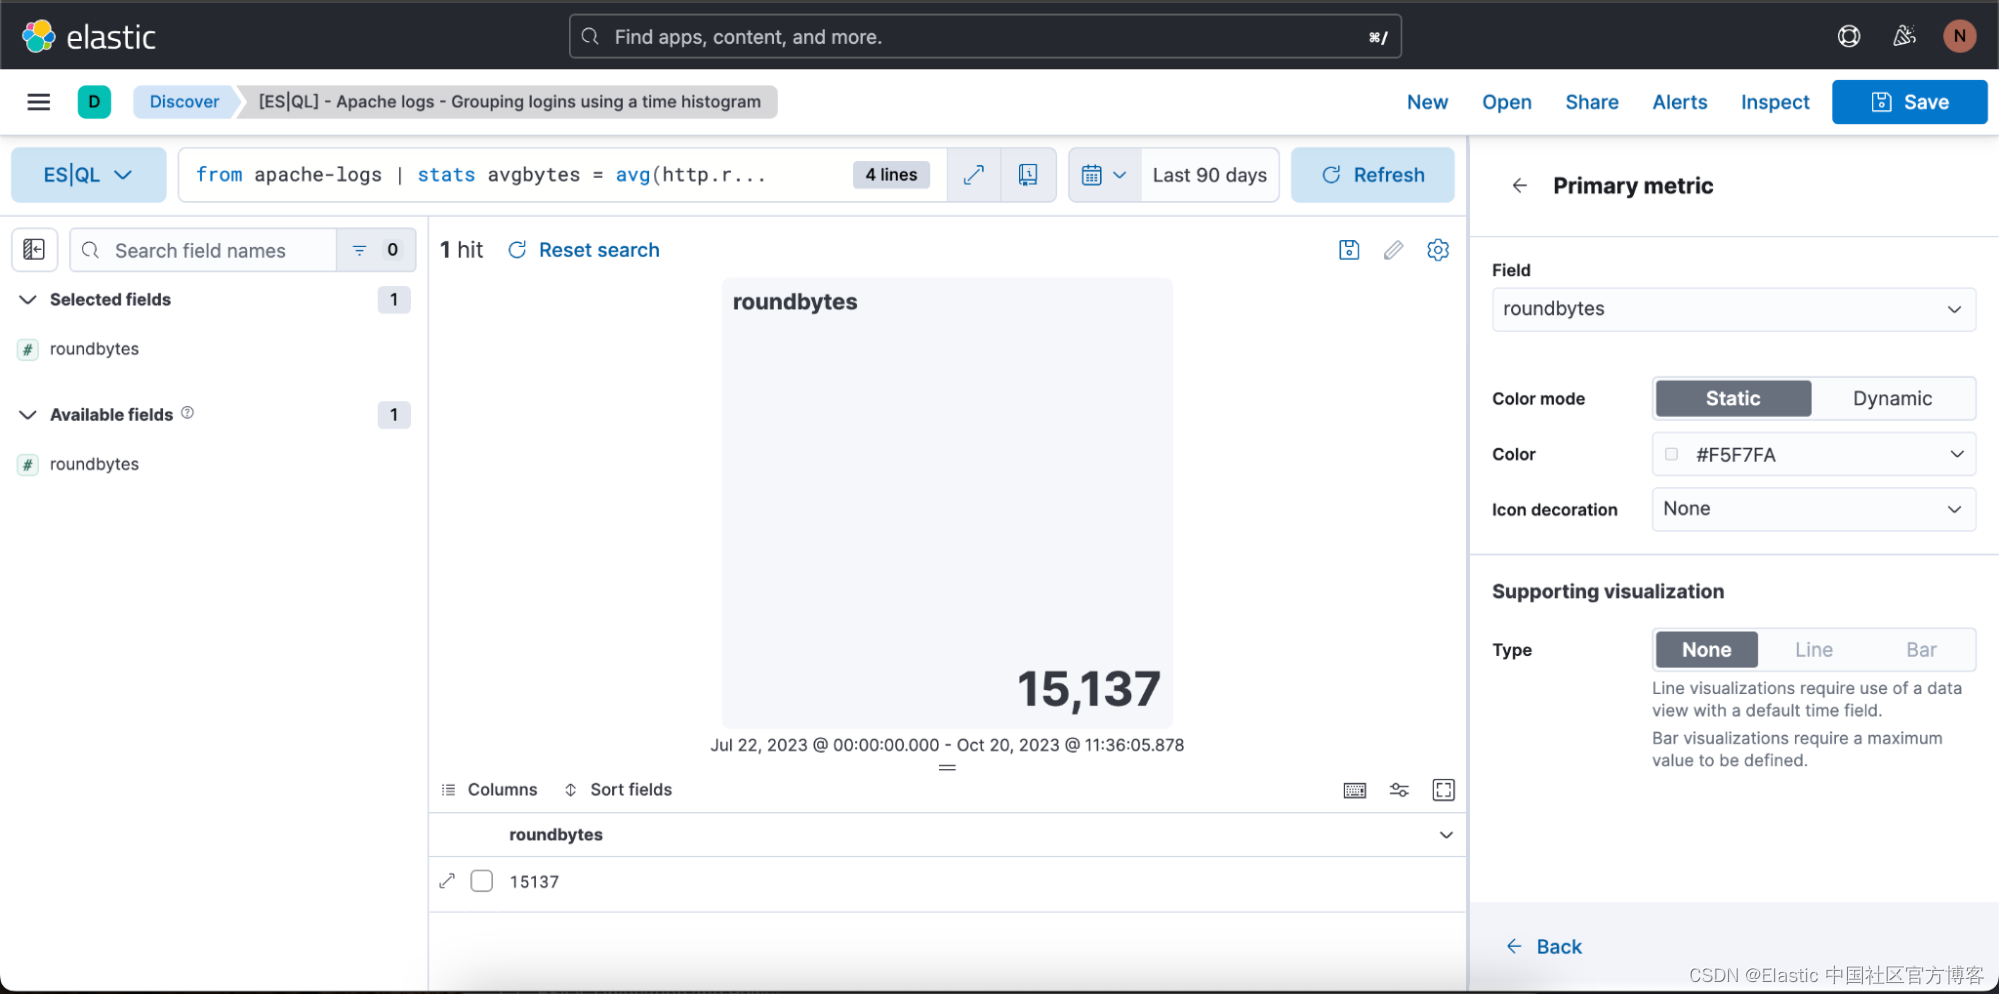Open the Columns selector
Image resolution: width=1999 pixels, height=994 pixels.
(489, 790)
